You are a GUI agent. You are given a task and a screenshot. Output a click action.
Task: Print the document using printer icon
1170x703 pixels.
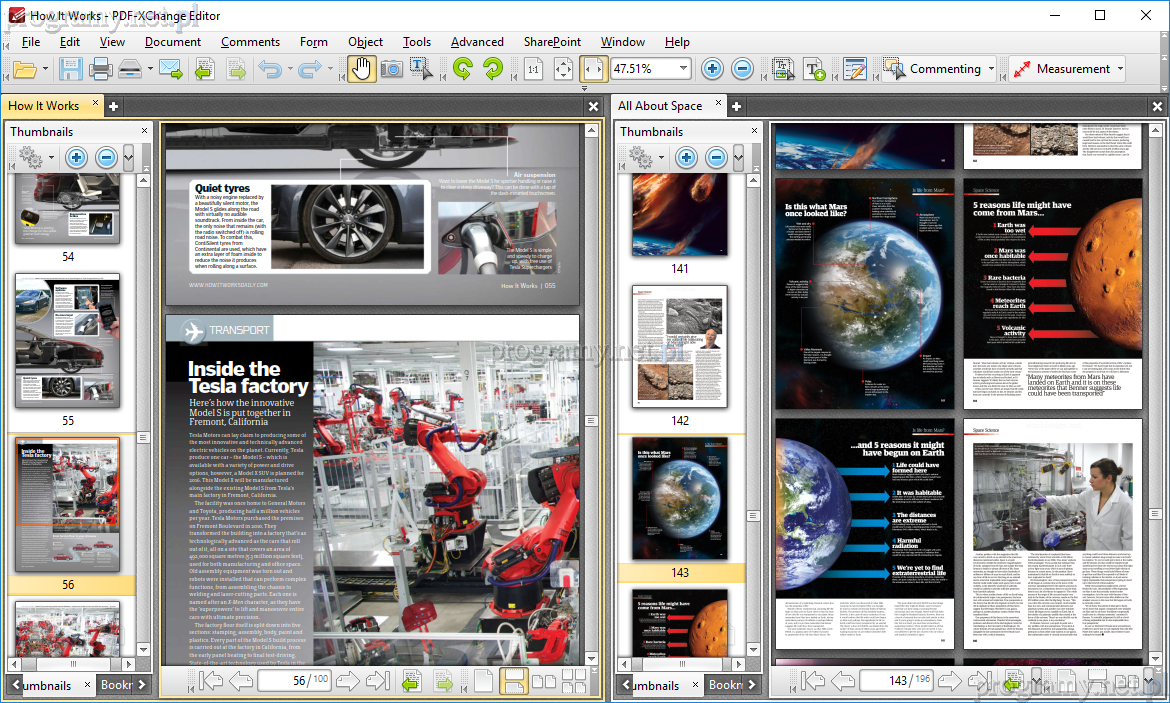click(100, 69)
